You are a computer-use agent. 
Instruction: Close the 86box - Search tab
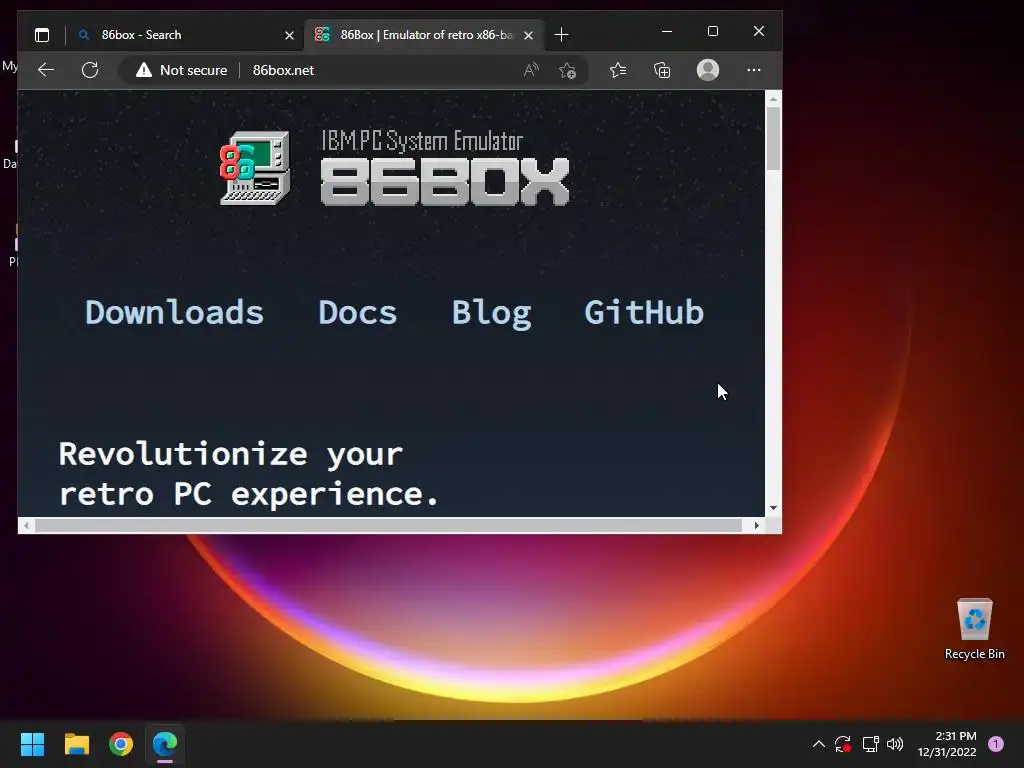point(289,35)
